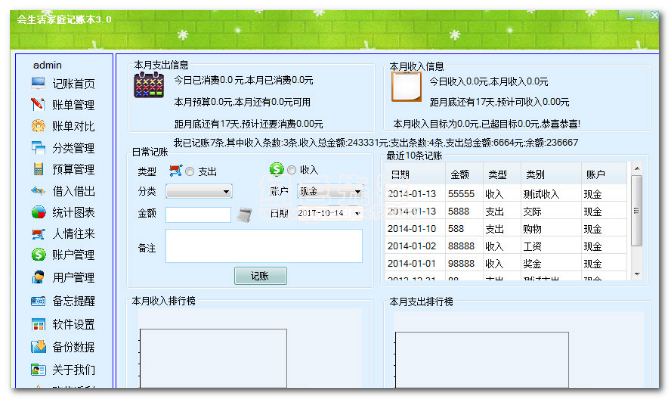Go to 借入借出 link text
670x399 pixels.
[73, 191]
